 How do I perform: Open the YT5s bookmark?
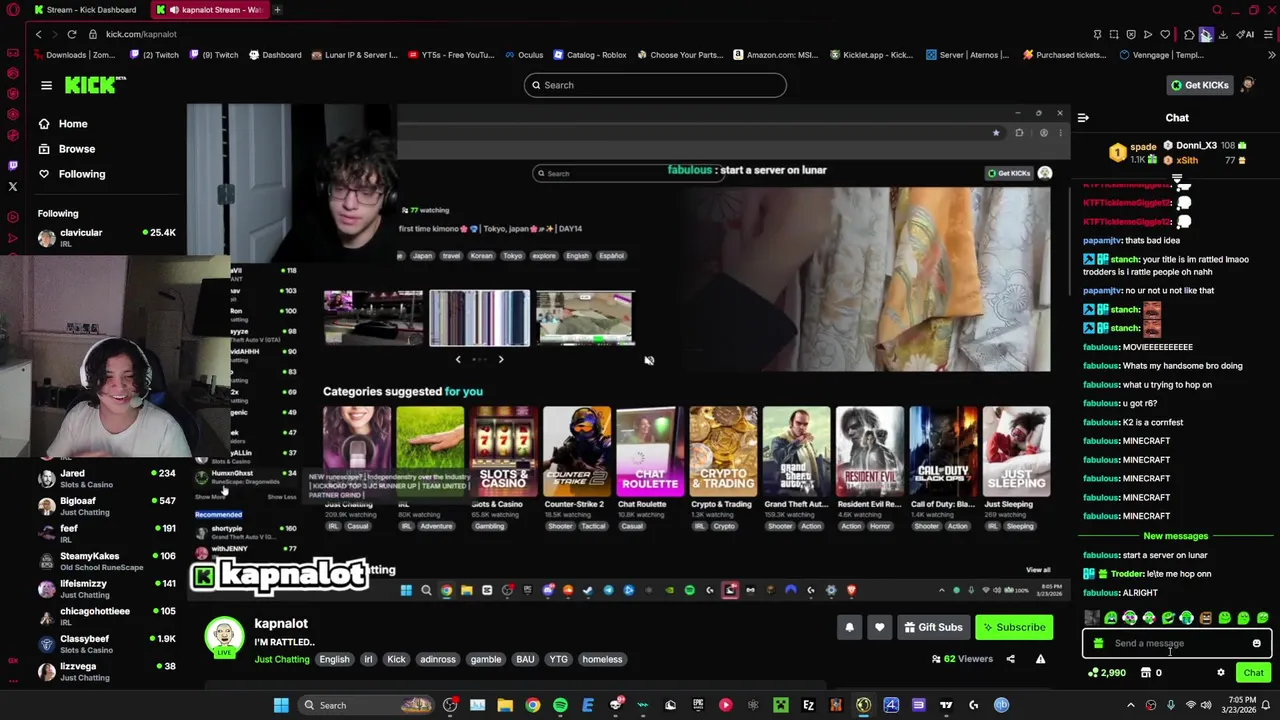click(451, 55)
